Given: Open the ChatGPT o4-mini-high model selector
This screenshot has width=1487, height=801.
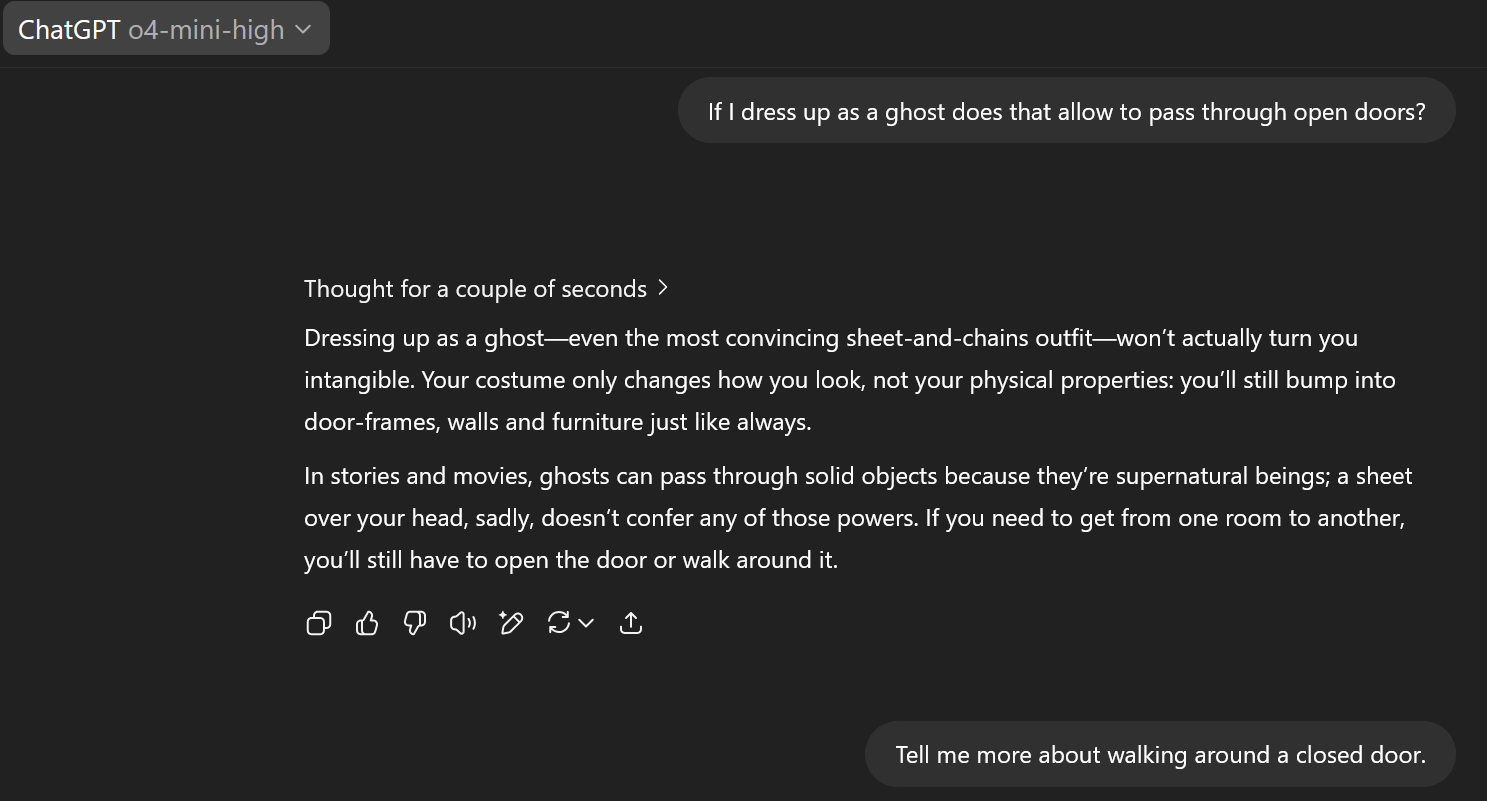Looking at the screenshot, I should pos(166,30).
